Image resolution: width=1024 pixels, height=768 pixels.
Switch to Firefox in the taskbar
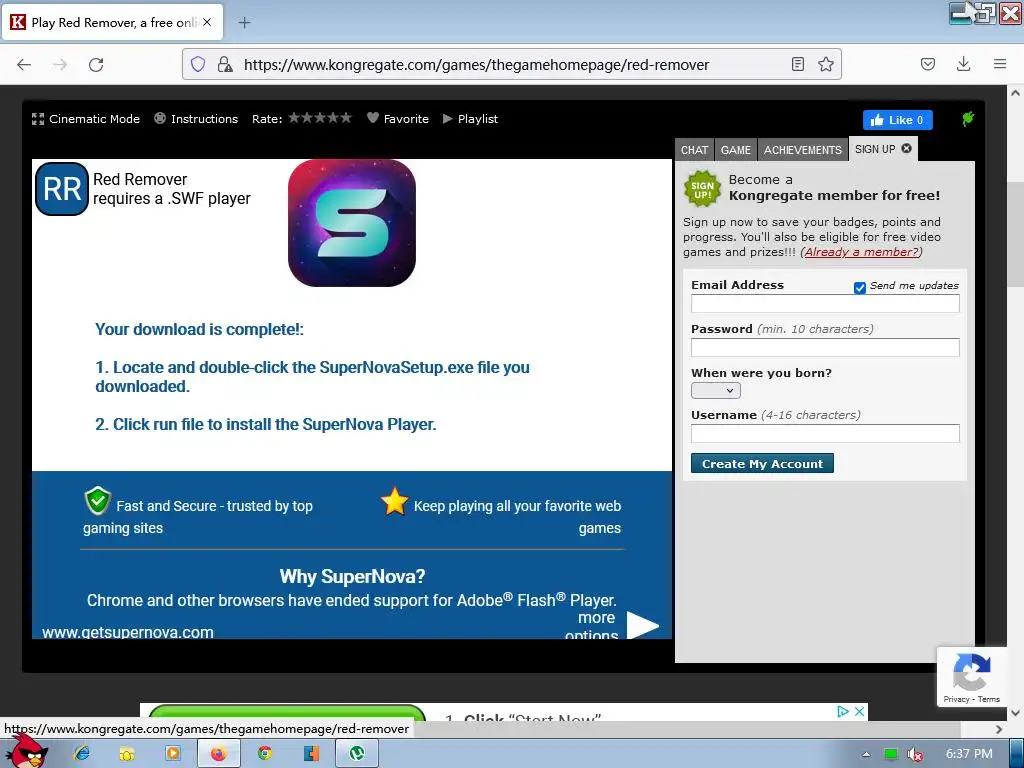[218, 754]
